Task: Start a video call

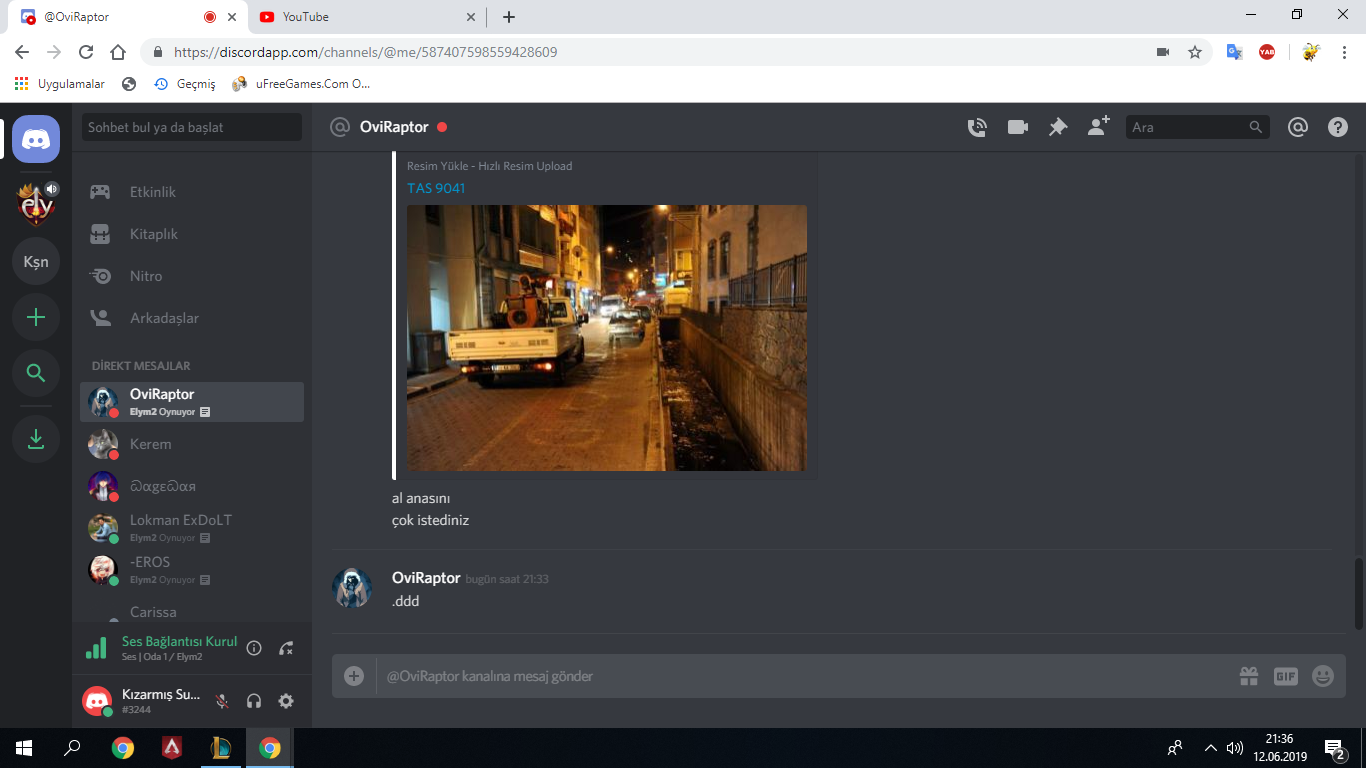Action: [x=1018, y=127]
